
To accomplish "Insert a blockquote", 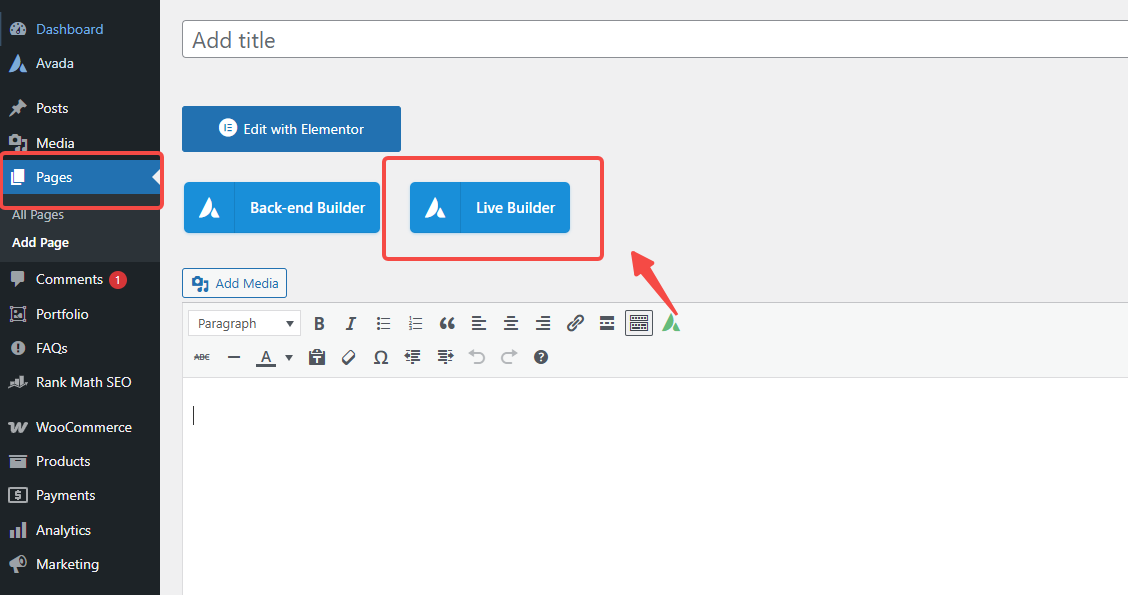I will point(447,323).
